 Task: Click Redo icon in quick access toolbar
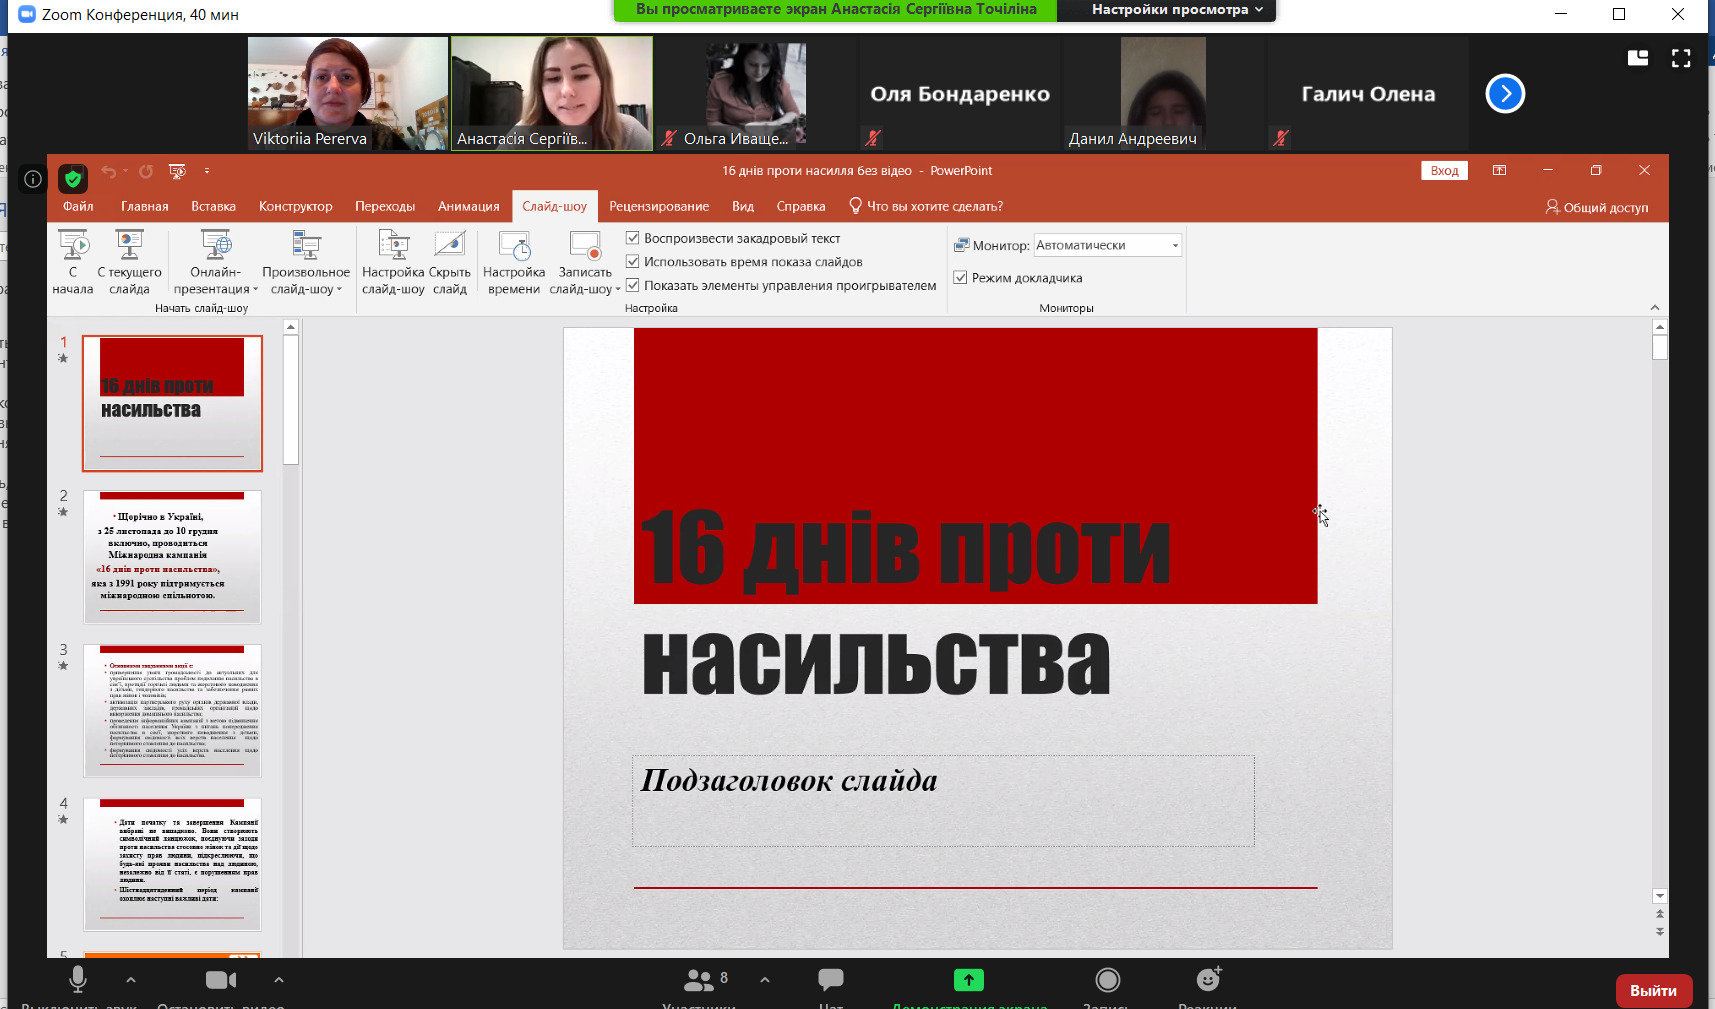[x=146, y=171]
